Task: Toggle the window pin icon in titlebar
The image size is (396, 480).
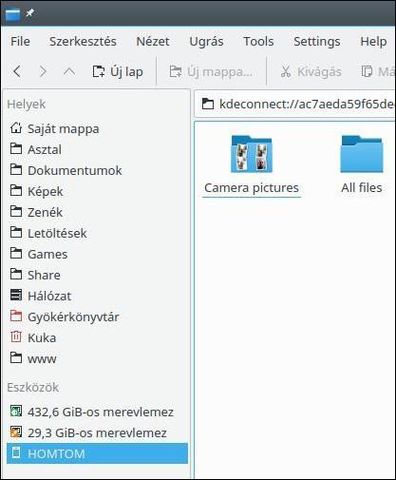Action: pos(30,13)
